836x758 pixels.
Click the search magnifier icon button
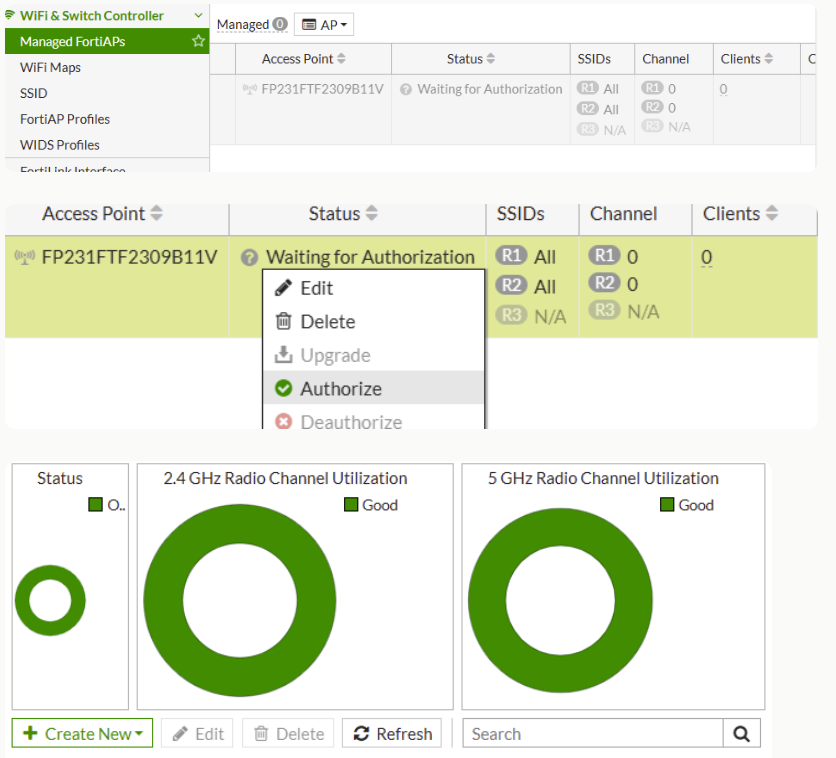click(x=741, y=733)
